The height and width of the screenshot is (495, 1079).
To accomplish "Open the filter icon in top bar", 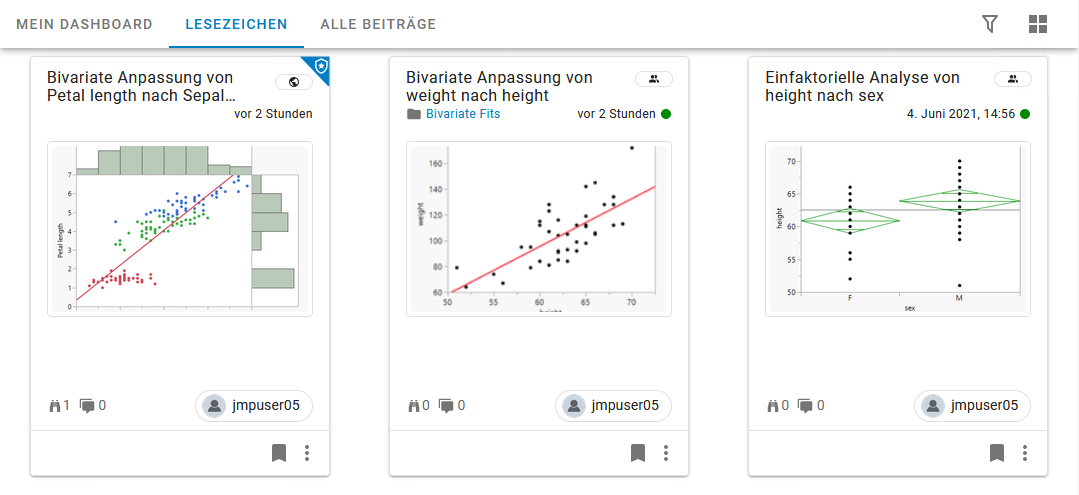I will pos(990,24).
